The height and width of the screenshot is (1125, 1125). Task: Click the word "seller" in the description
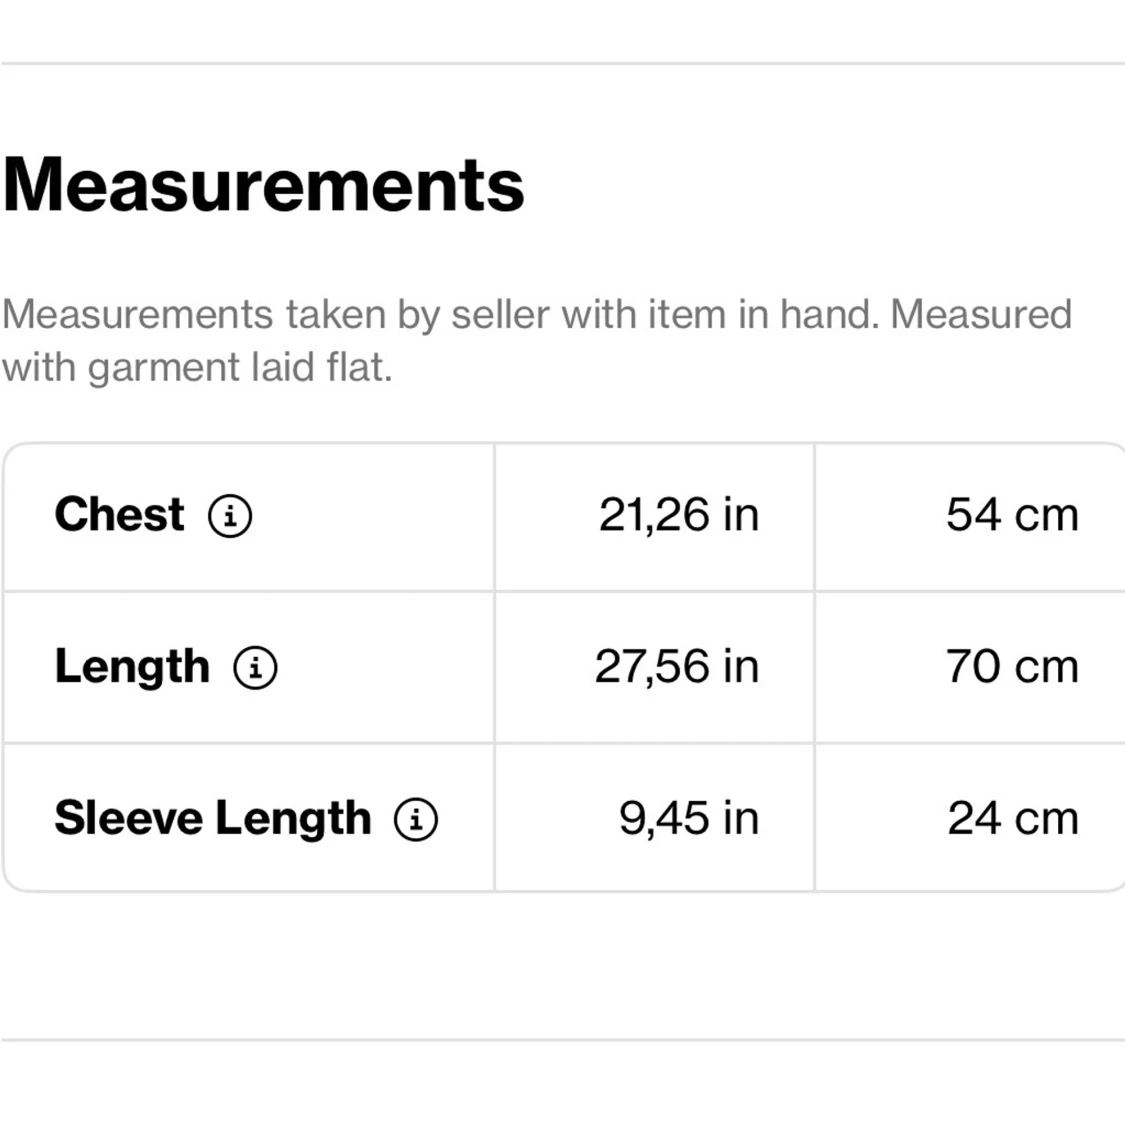pyautogui.click(x=500, y=315)
